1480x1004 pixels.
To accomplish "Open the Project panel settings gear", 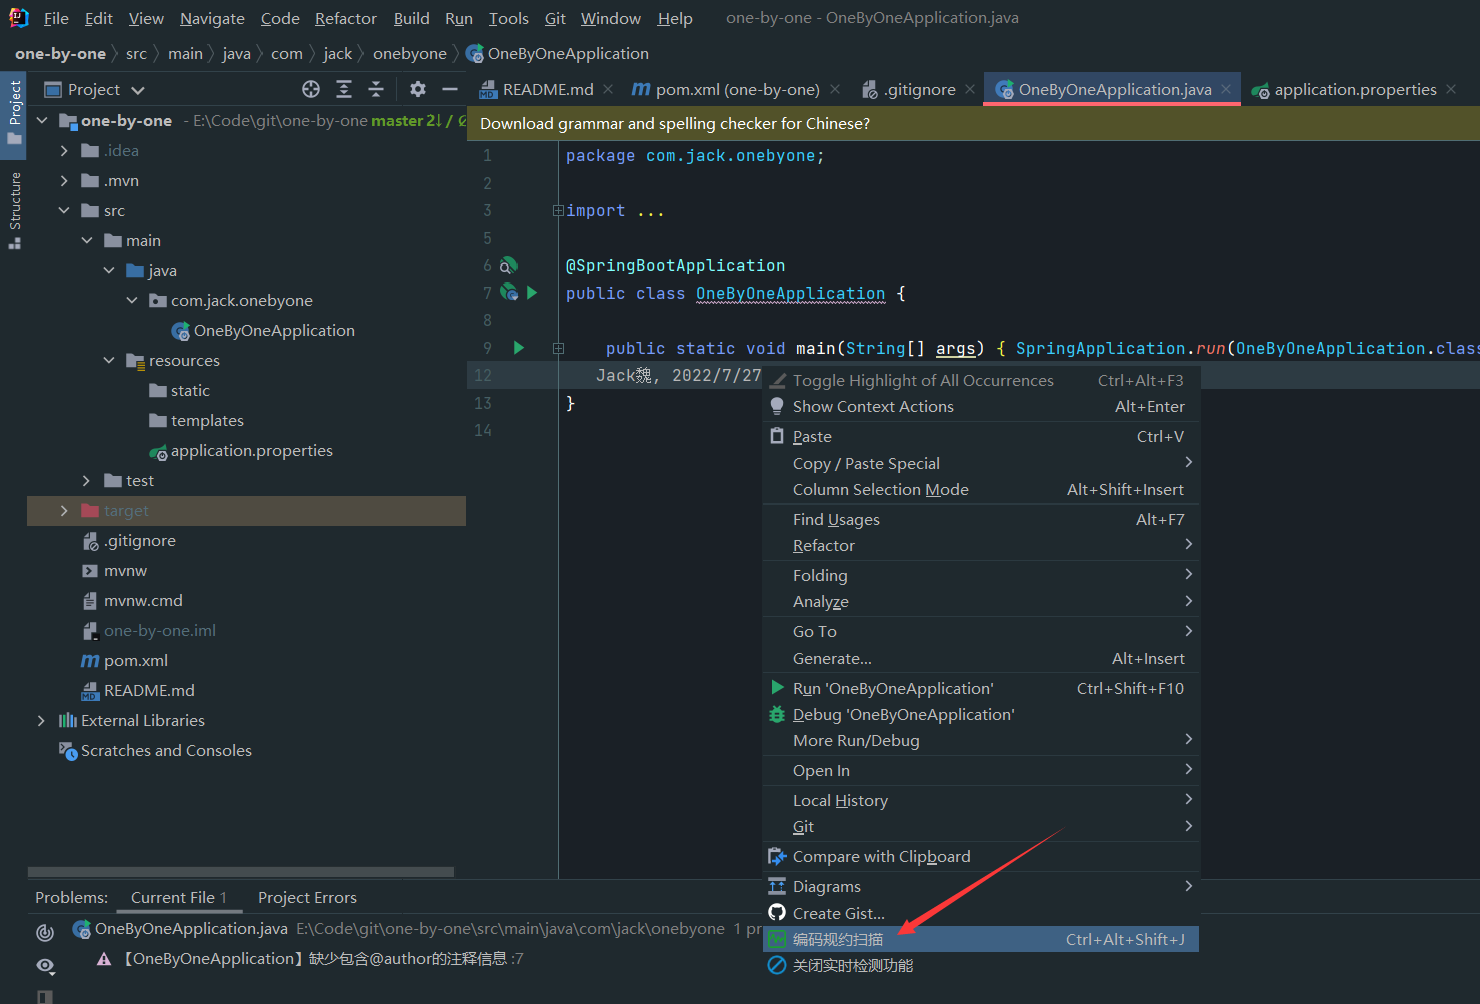I will [417, 88].
